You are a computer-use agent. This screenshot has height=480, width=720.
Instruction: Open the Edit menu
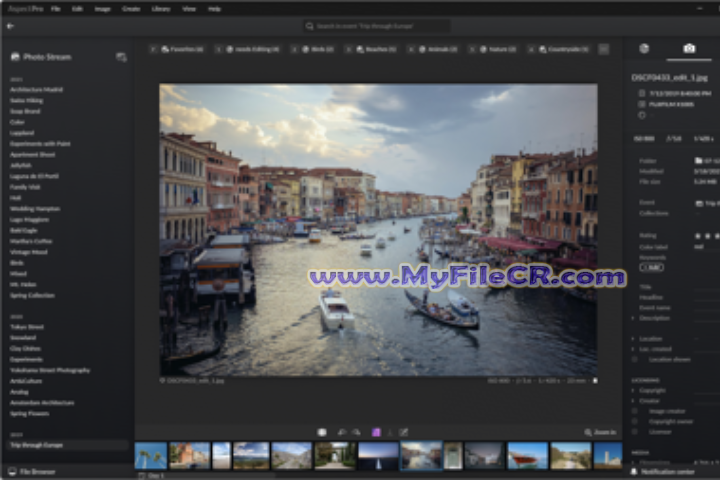(x=77, y=9)
